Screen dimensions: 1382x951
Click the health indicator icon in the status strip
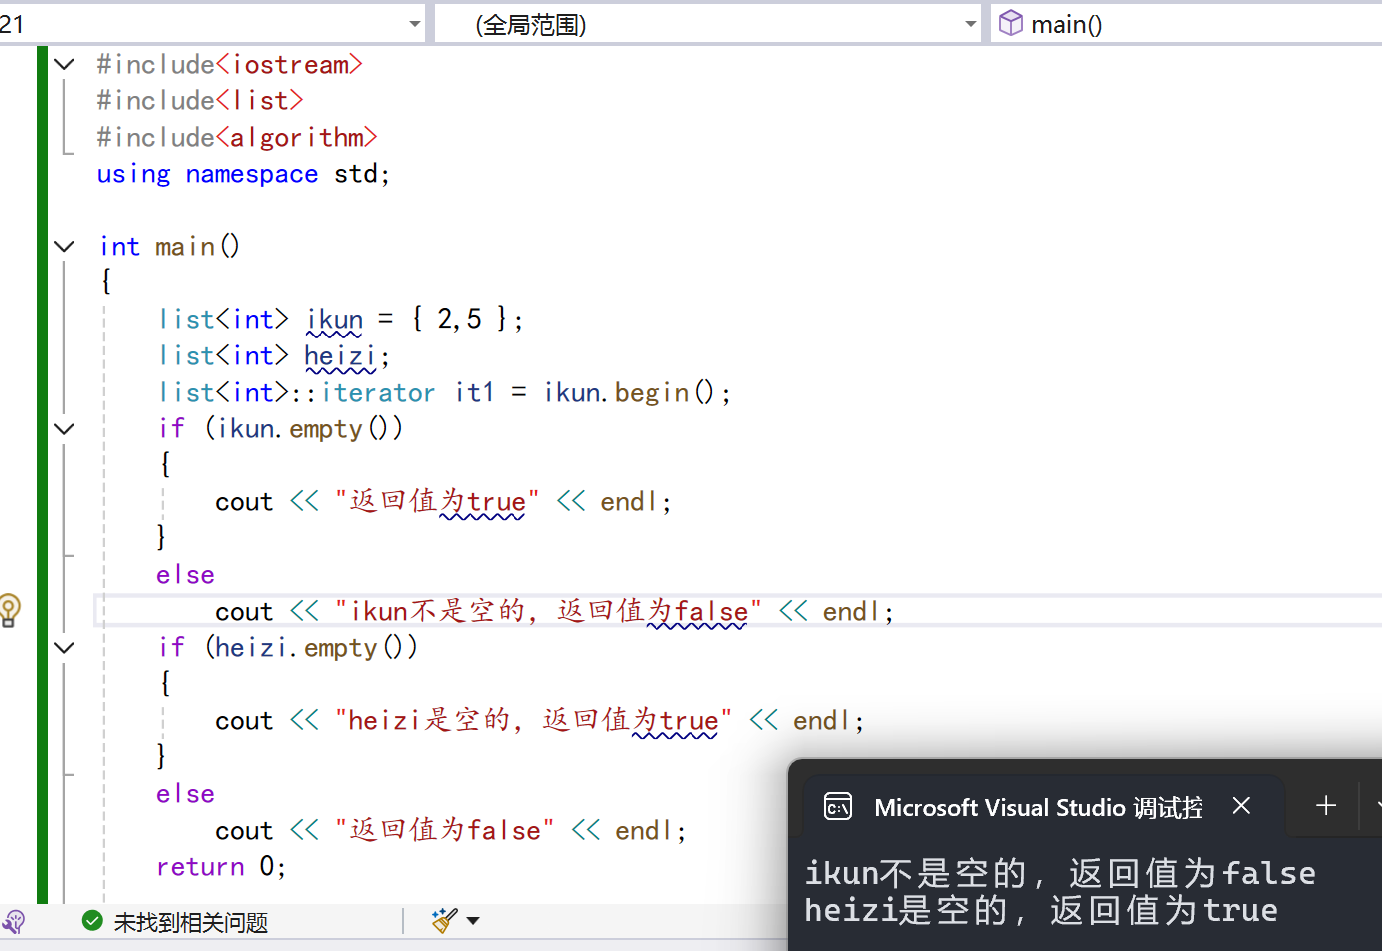14,921
